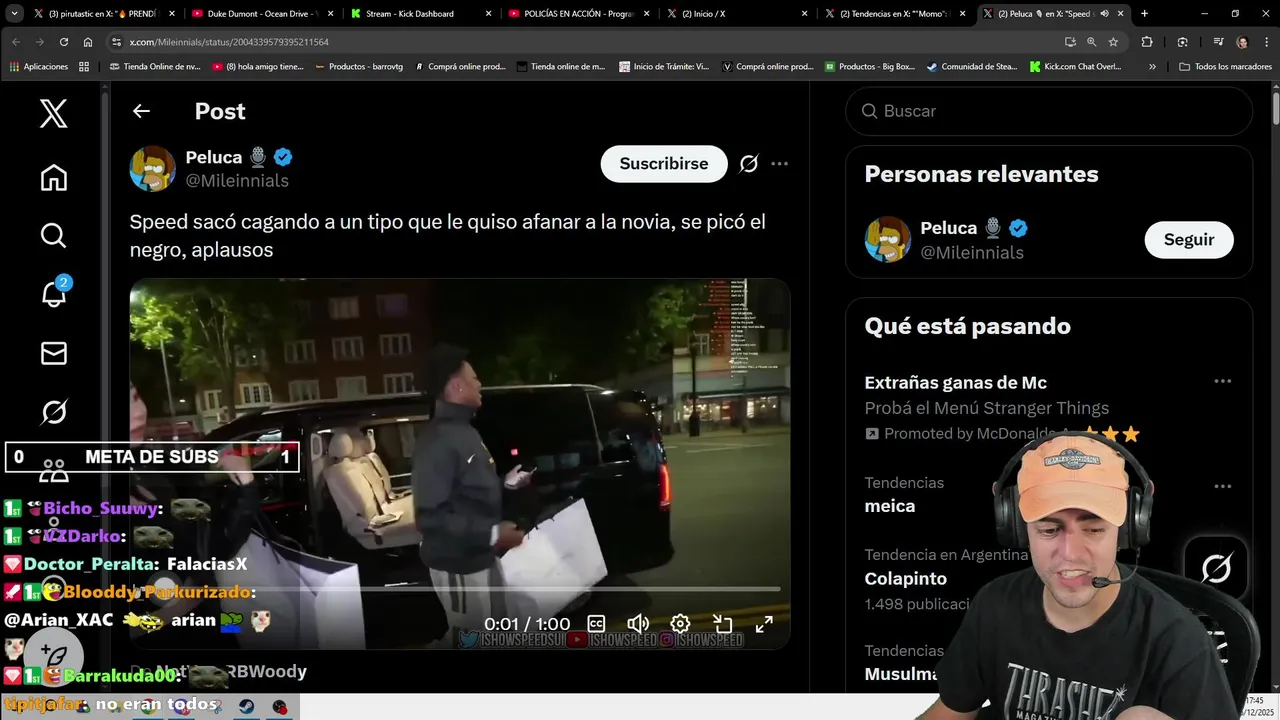1280x720 pixels.
Task: Open Grok icon in X left sidebar
Action: pyautogui.click(x=54, y=412)
